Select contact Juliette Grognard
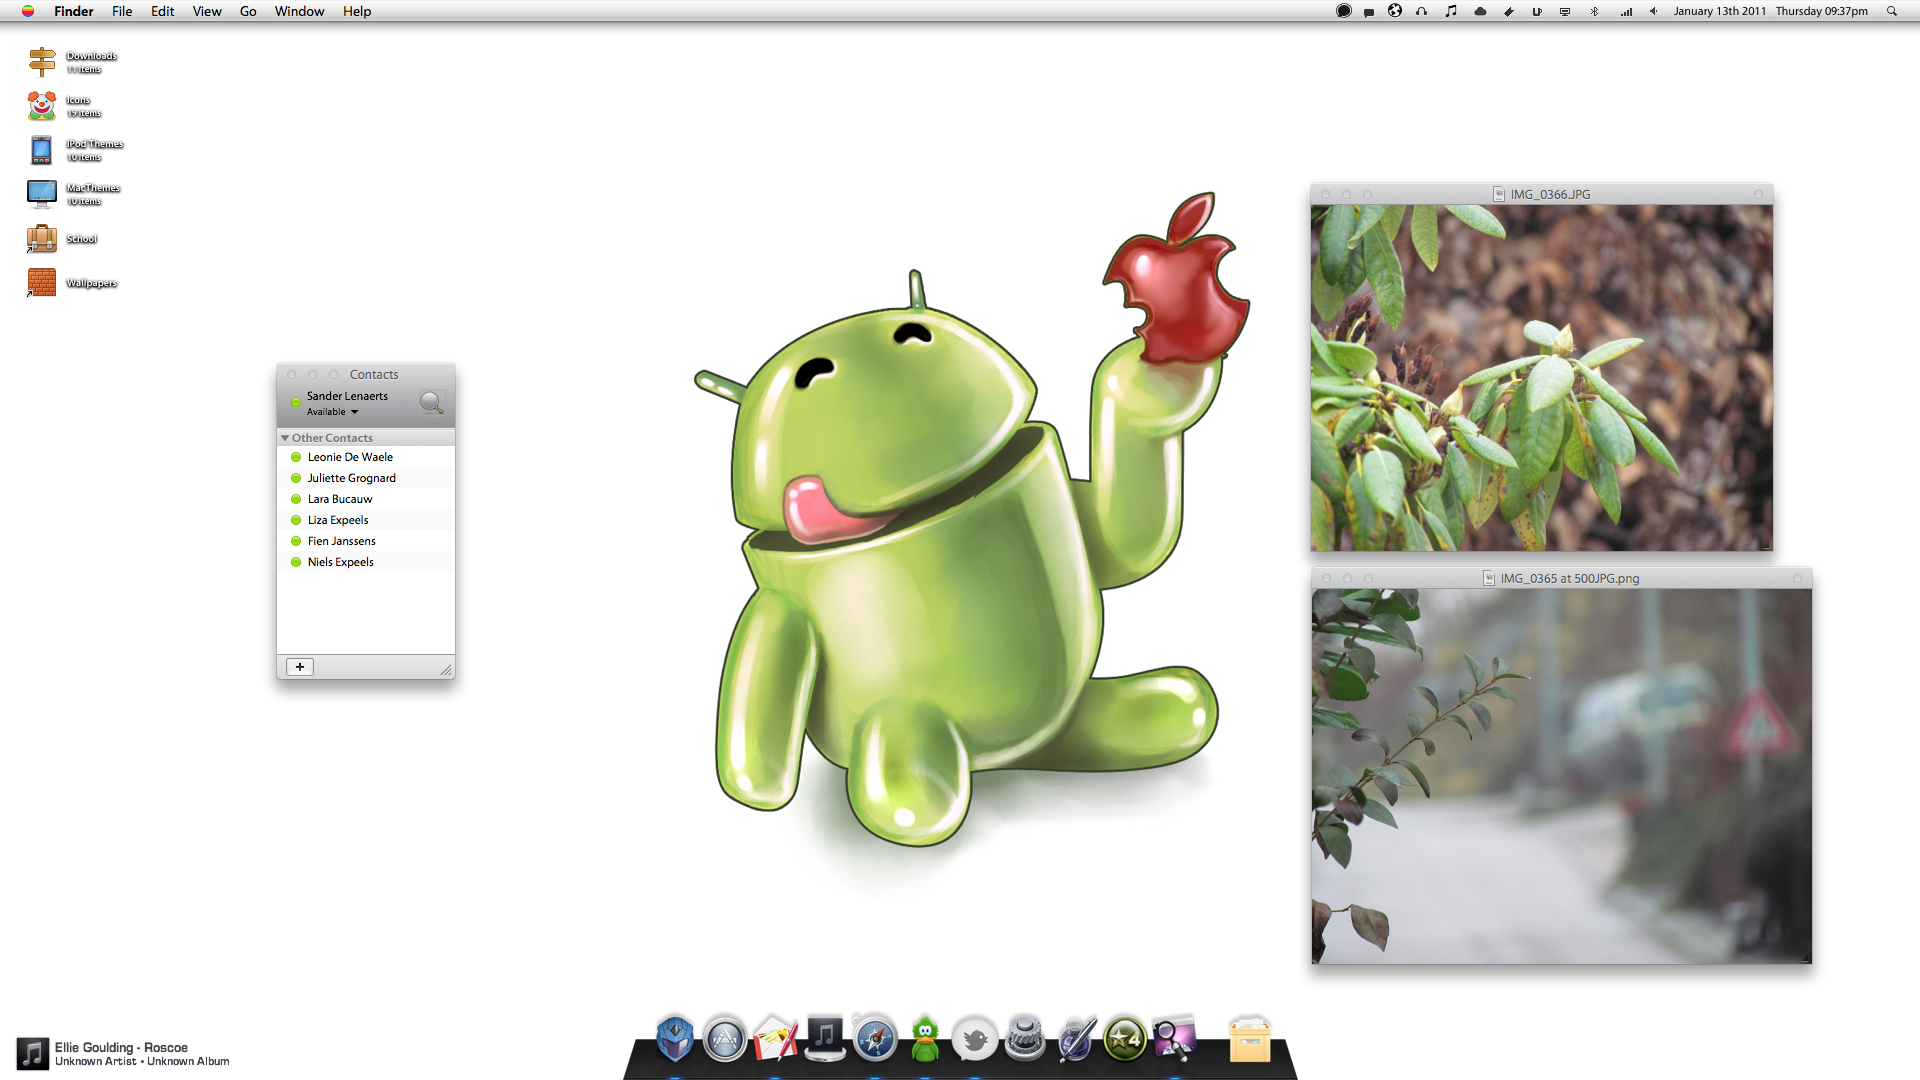The width and height of the screenshot is (1920, 1080). click(366, 478)
